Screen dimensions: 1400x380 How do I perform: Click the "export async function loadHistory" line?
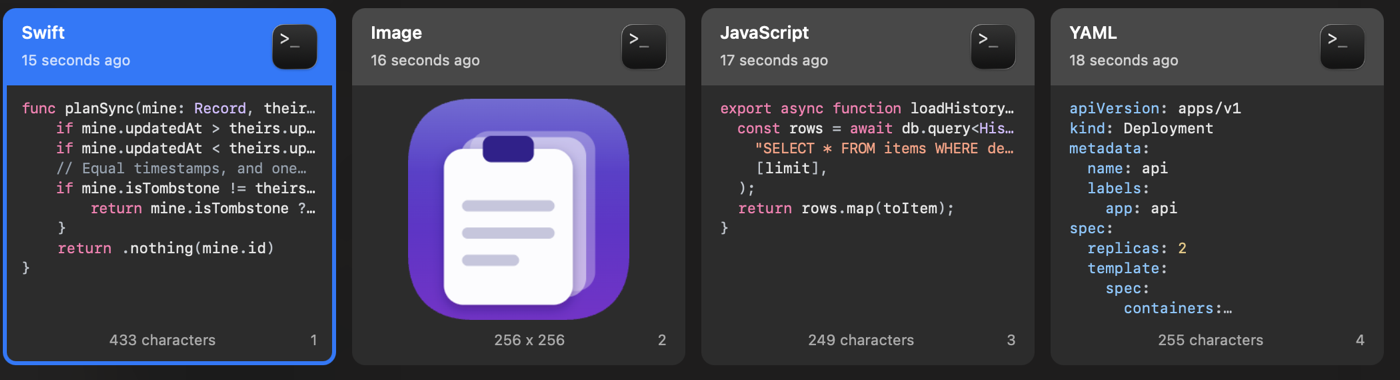867,108
